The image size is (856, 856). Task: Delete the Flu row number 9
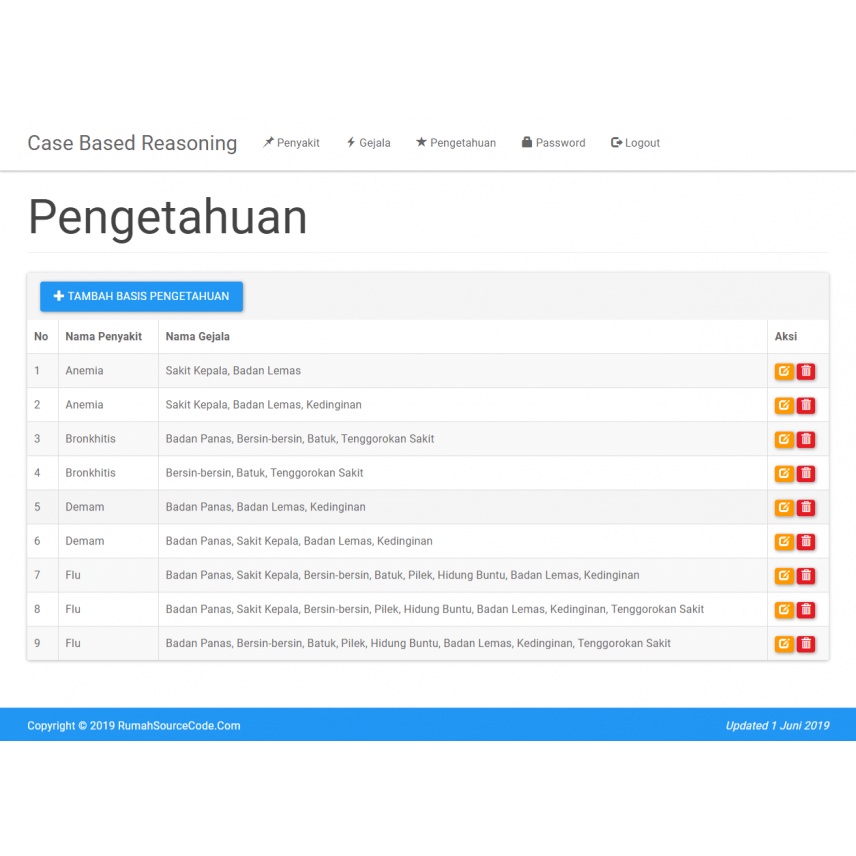(806, 644)
